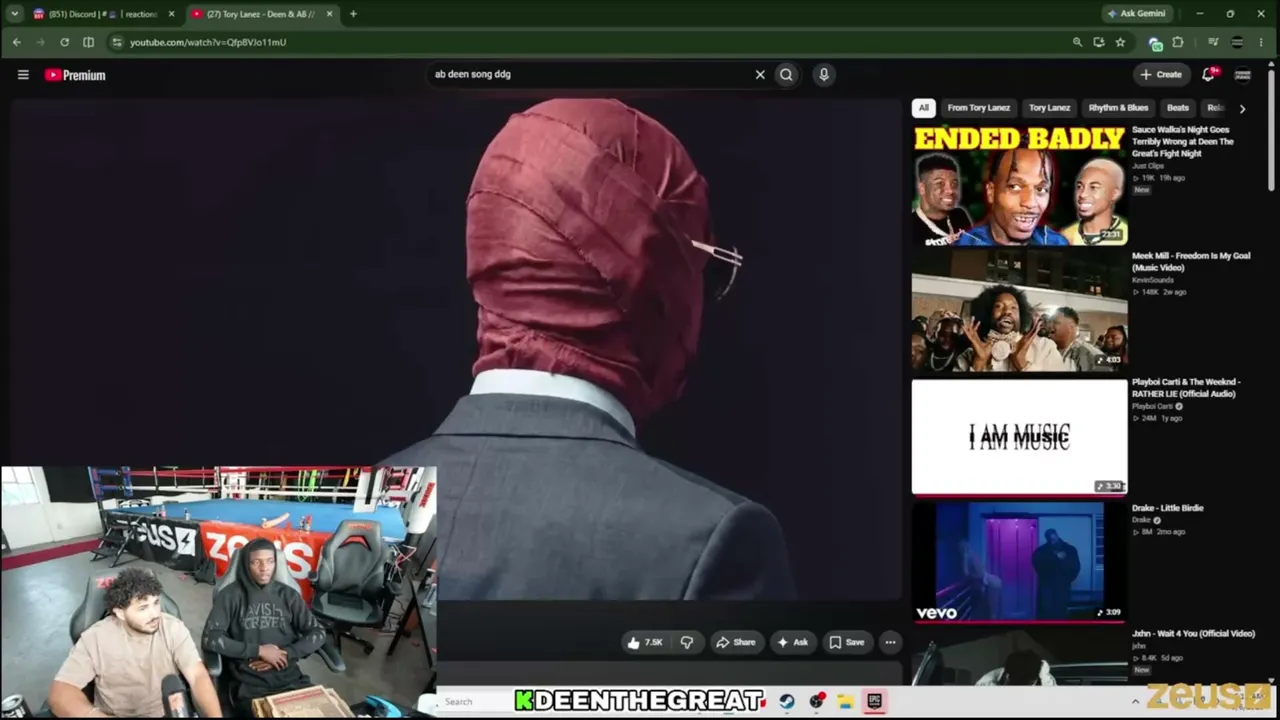Viewport: 1280px width, 720px height.
Task: Open Epic Games Launcher in taskbar
Action: click(x=874, y=701)
